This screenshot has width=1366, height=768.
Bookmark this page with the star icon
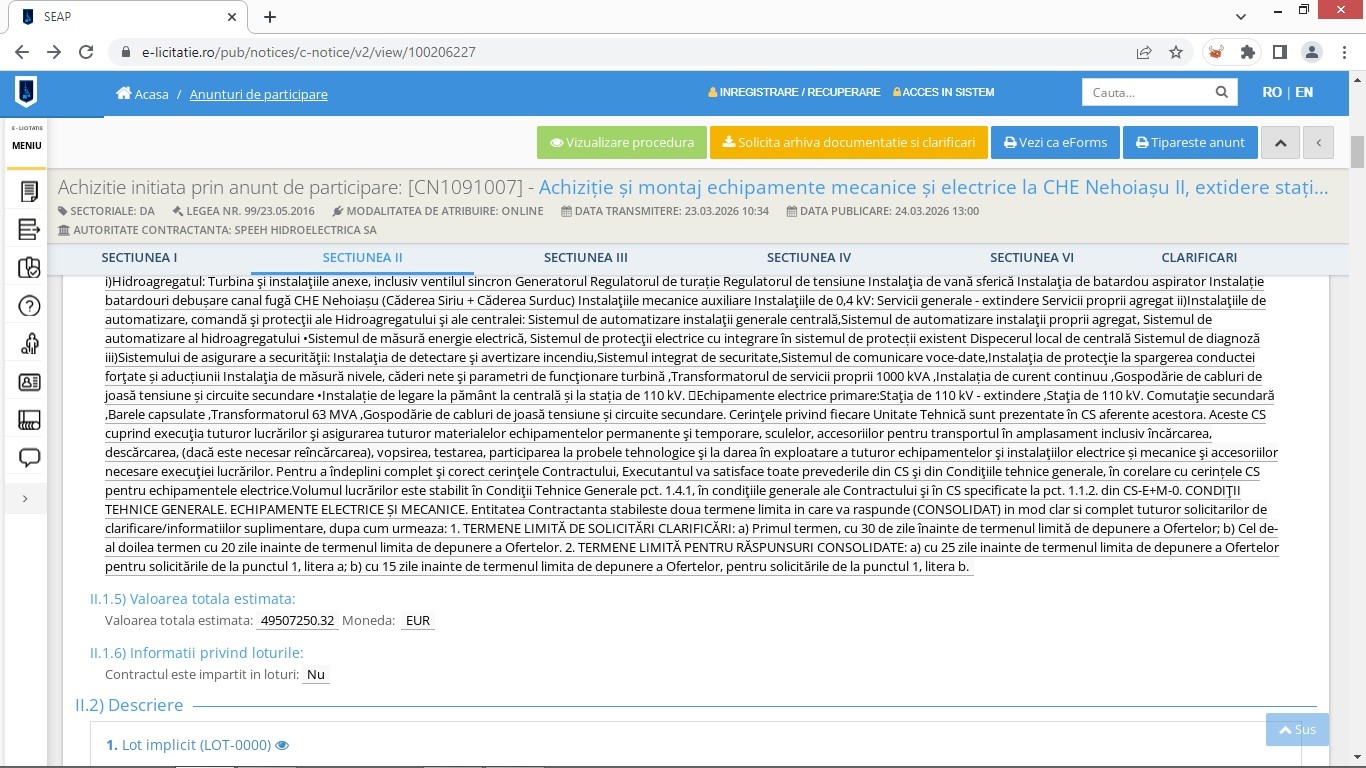coord(1176,52)
